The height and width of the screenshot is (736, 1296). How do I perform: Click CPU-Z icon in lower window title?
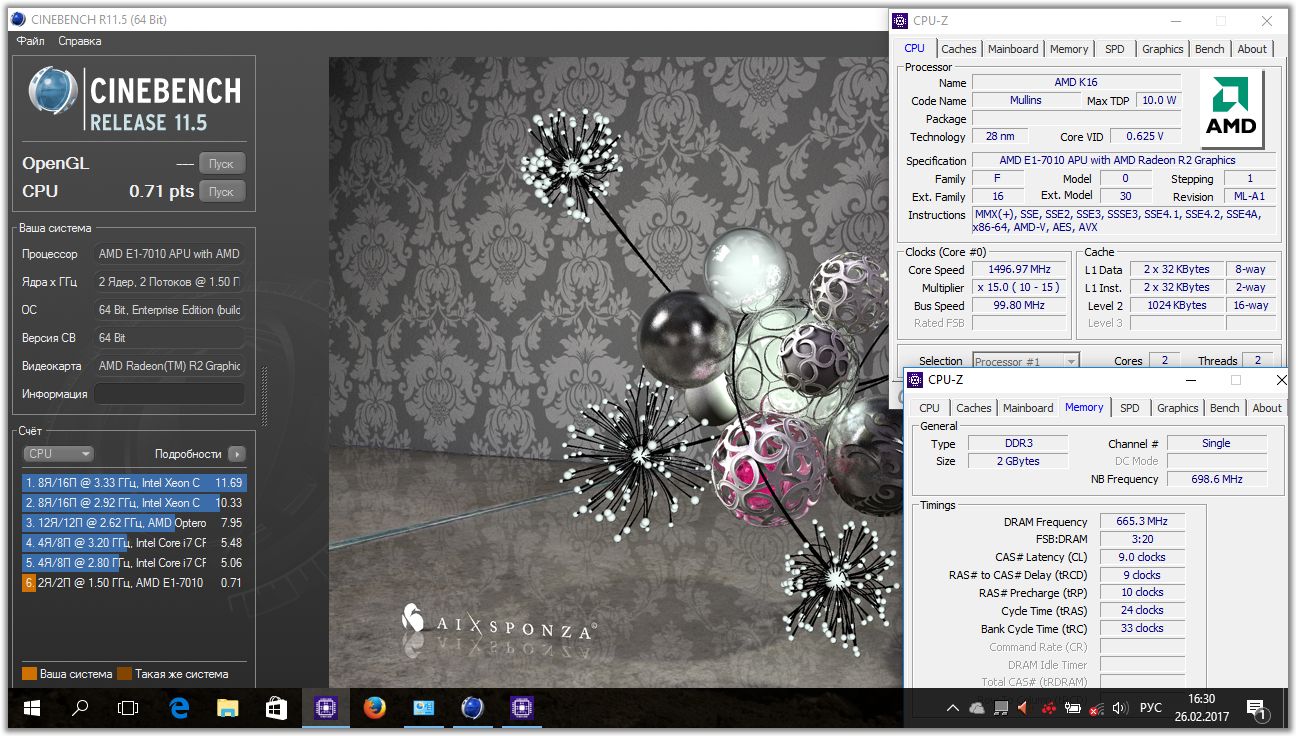click(915, 380)
